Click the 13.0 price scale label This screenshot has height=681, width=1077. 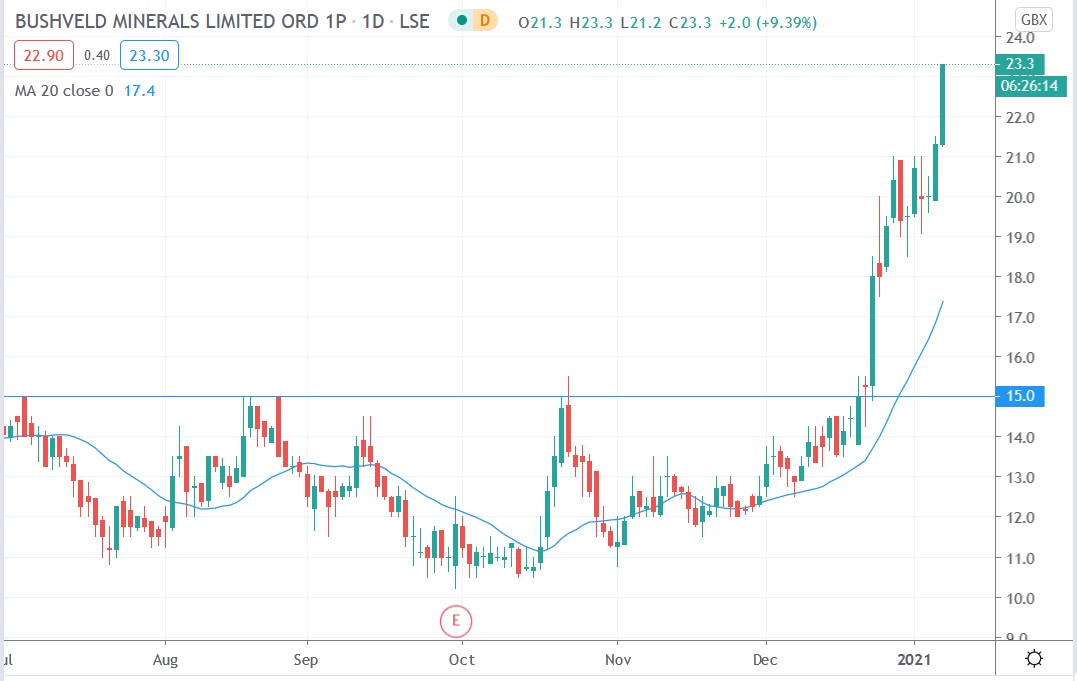tap(1020, 477)
